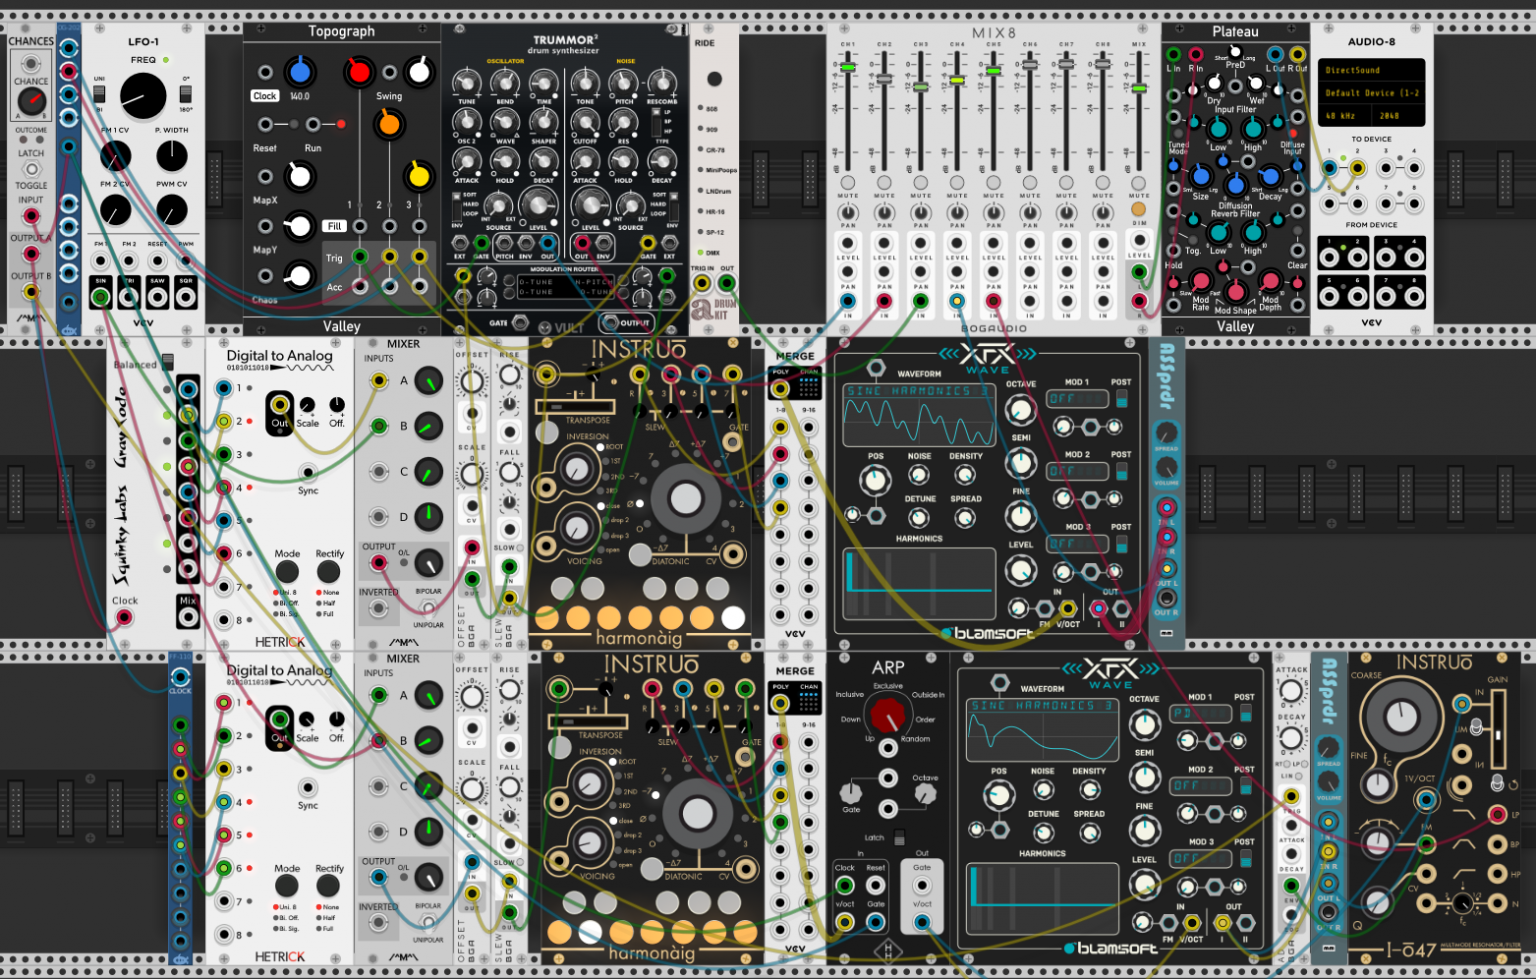Click the black sample select button on RIDE
This screenshot has width=1536, height=979.
coord(714,78)
